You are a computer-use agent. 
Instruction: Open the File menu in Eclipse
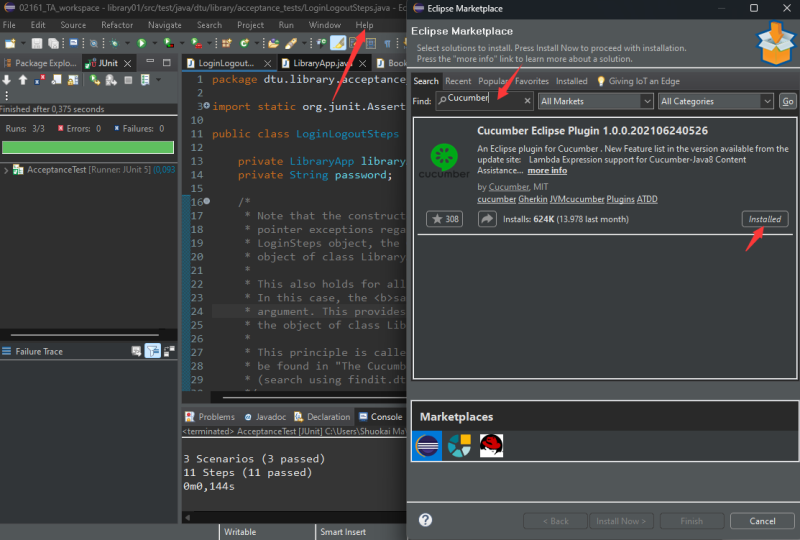9,24
